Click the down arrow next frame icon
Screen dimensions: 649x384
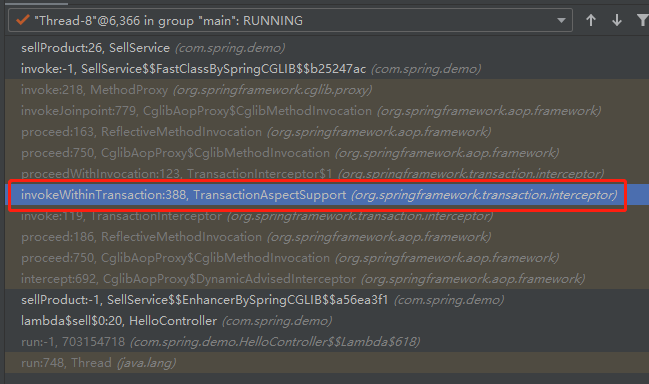[x=617, y=20]
